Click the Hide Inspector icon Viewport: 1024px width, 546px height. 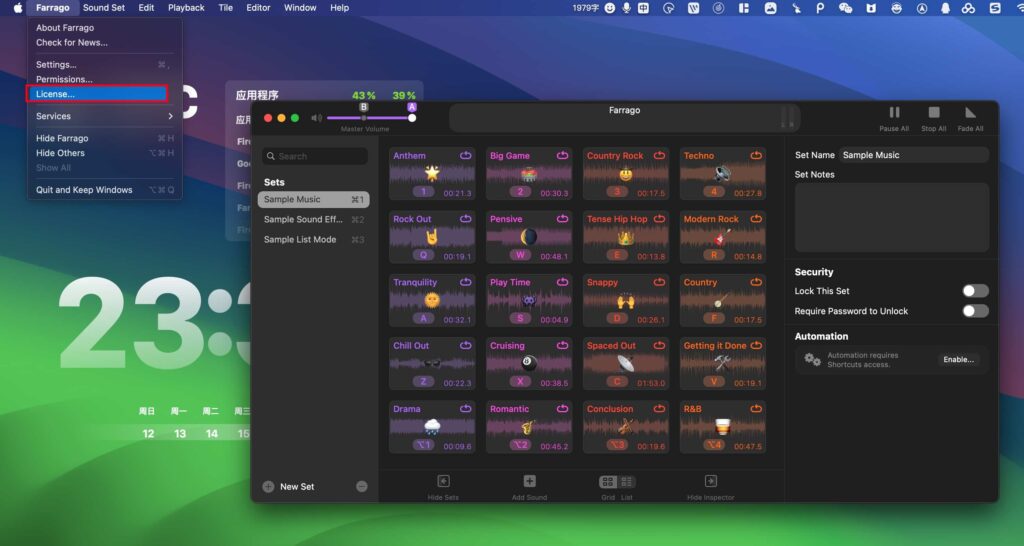[711, 481]
